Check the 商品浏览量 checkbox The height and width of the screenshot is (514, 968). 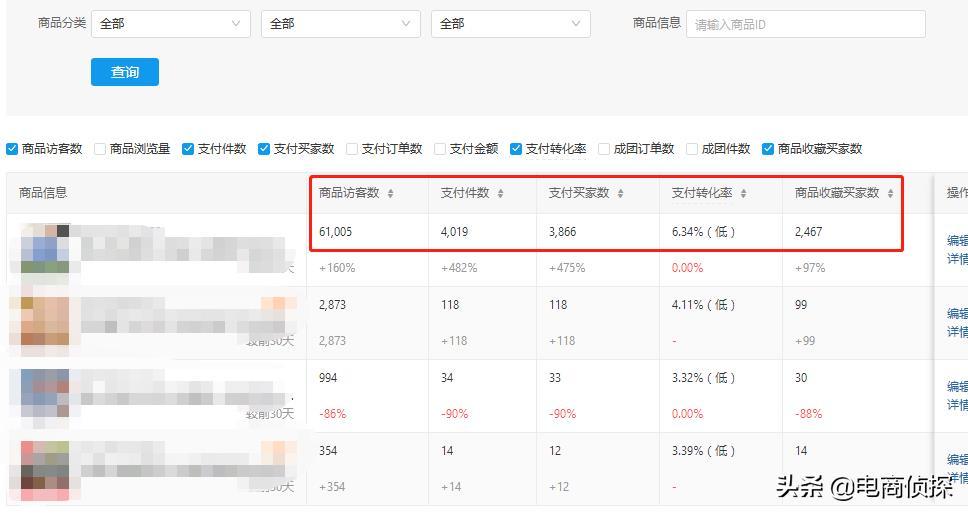(x=100, y=149)
